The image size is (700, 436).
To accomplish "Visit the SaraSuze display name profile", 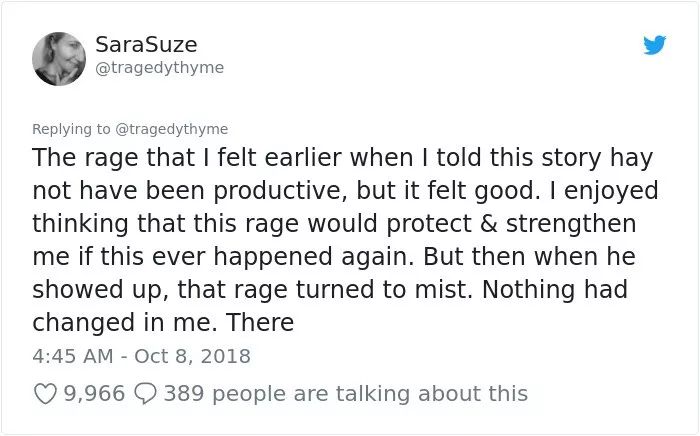I will [x=146, y=45].
